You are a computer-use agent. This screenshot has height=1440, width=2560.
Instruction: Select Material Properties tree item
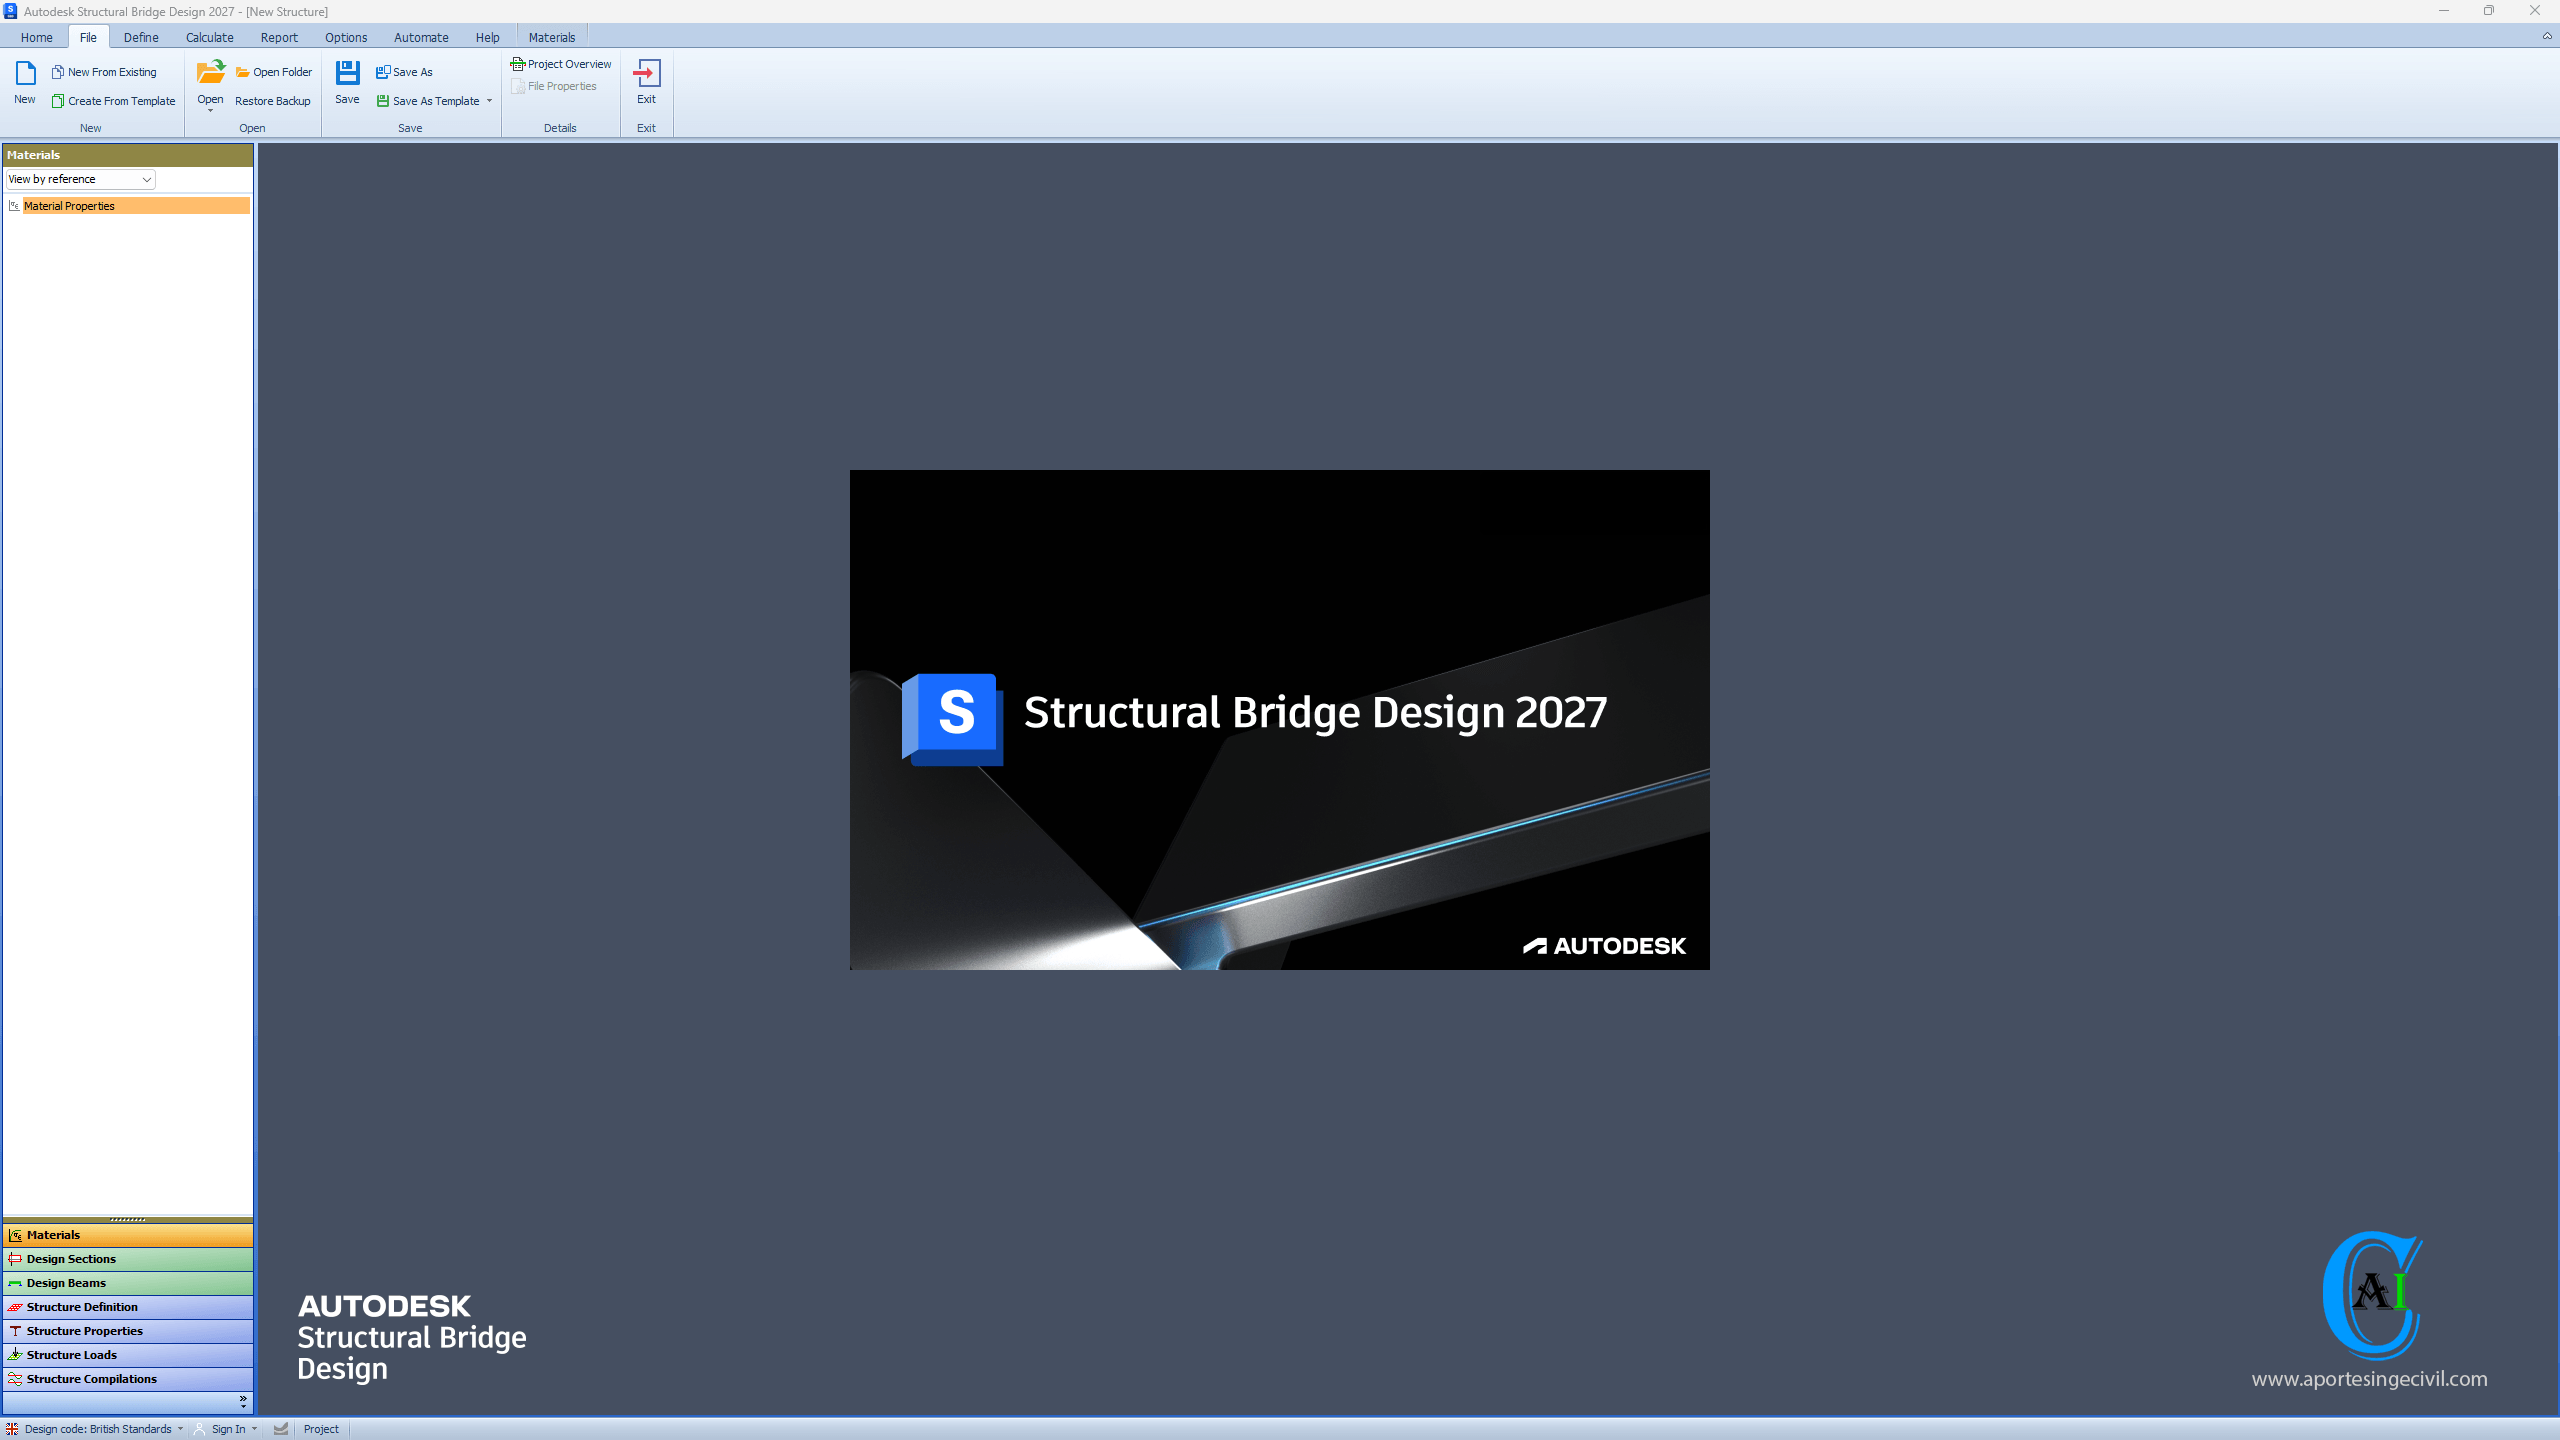point(70,206)
